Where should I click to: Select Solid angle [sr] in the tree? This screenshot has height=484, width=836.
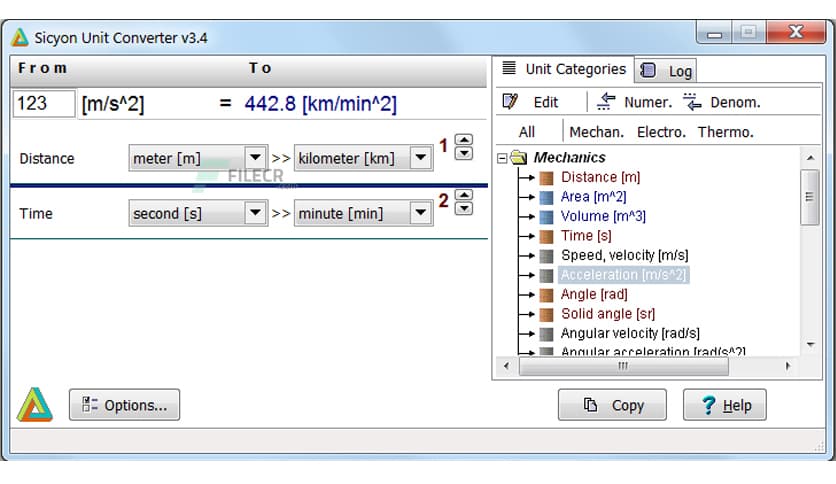pyautogui.click(x=608, y=314)
